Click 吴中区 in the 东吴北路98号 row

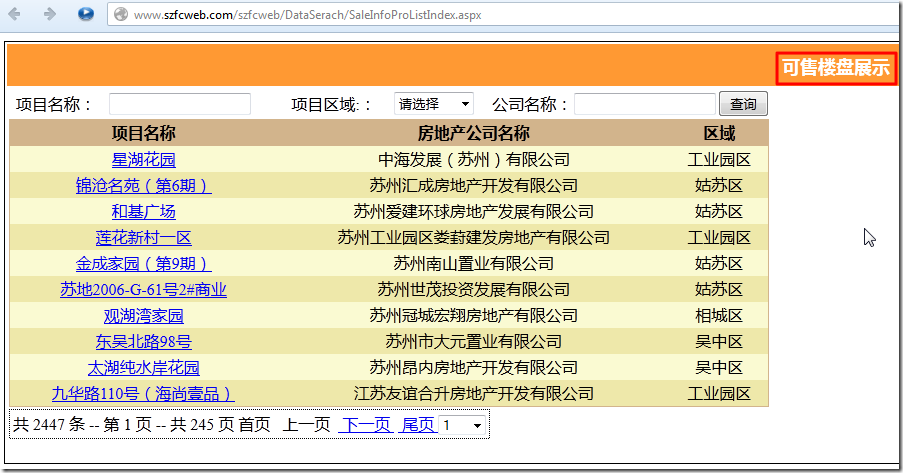(x=719, y=342)
